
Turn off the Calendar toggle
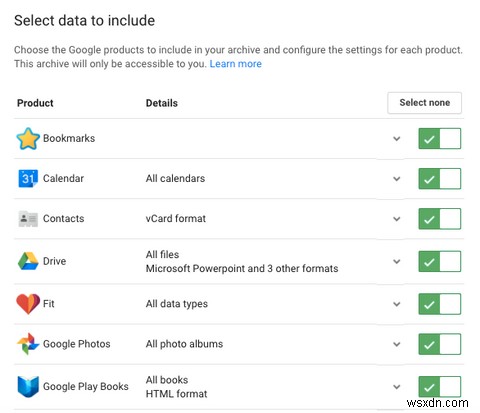click(x=440, y=179)
